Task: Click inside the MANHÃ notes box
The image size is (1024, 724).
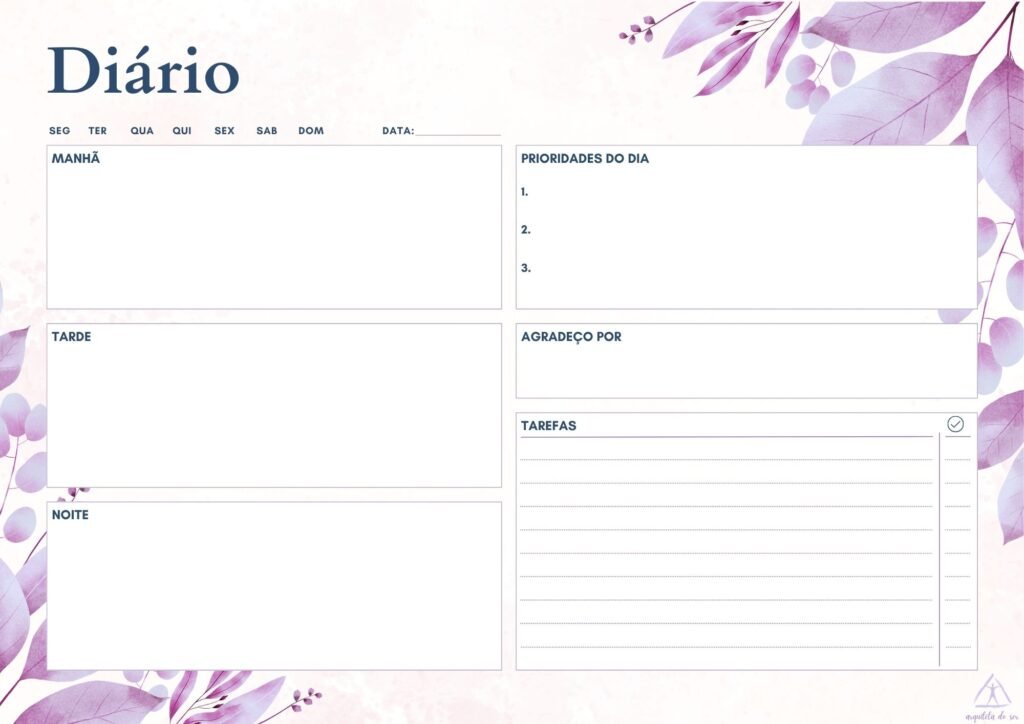Action: (x=273, y=235)
